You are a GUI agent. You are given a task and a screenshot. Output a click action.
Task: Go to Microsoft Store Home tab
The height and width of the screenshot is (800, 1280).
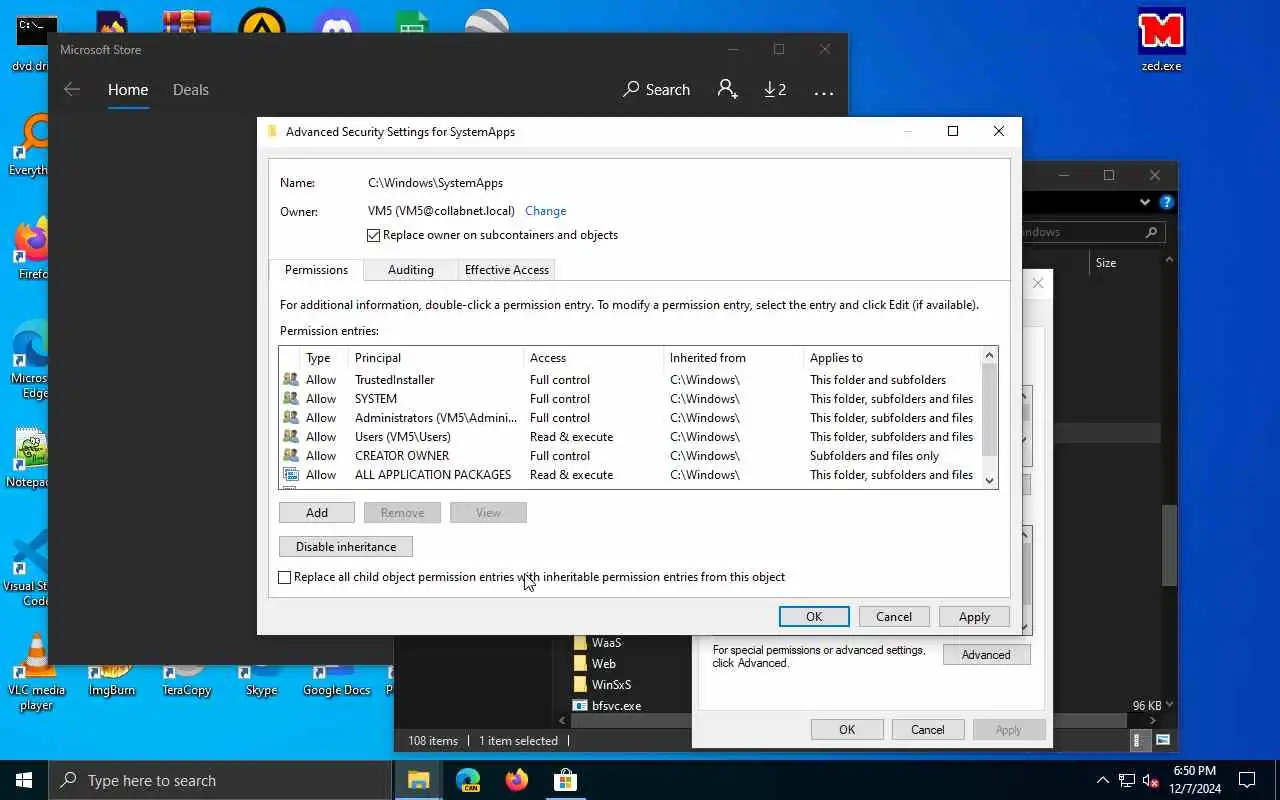coord(128,89)
